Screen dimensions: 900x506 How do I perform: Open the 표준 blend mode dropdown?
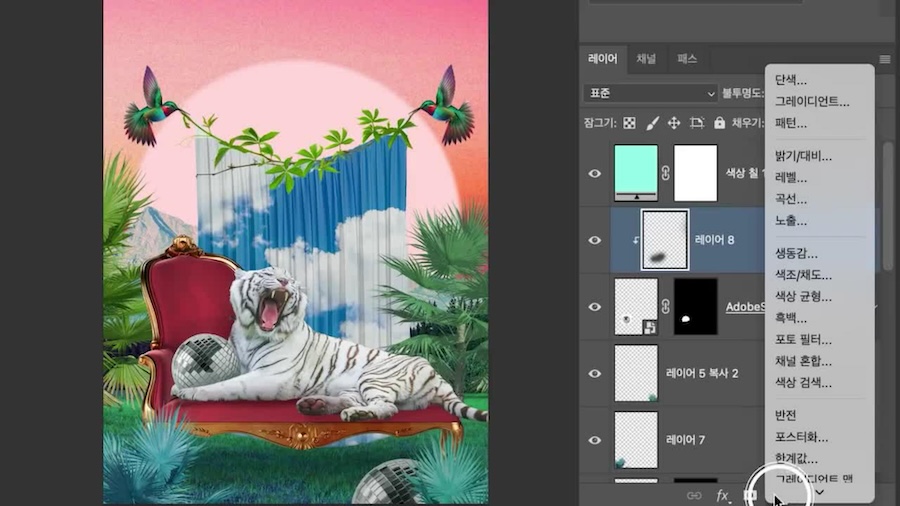click(x=650, y=93)
